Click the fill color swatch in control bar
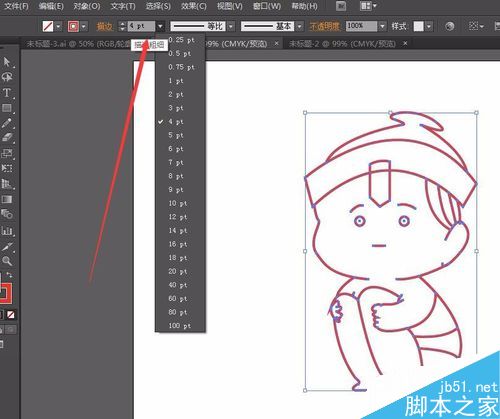The height and width of the screenshot is (419, 500). (48, 26)
